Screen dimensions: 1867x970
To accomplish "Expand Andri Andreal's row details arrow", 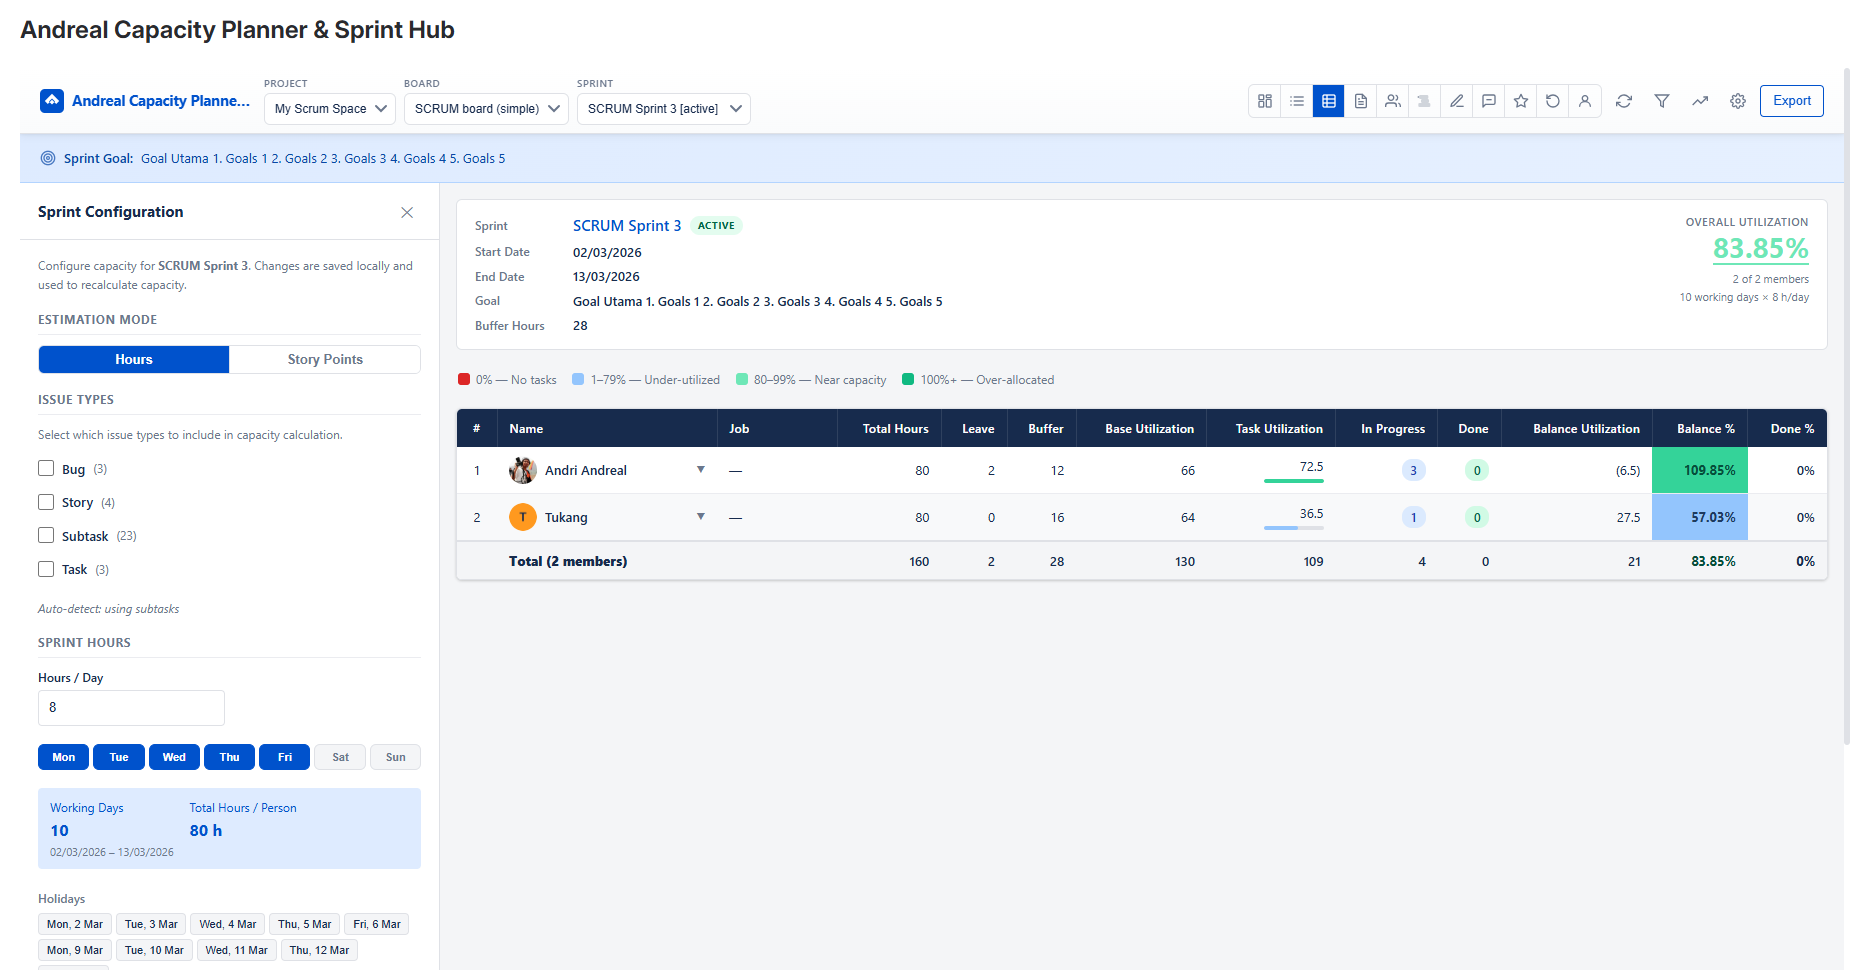I will tap(701, 470).
